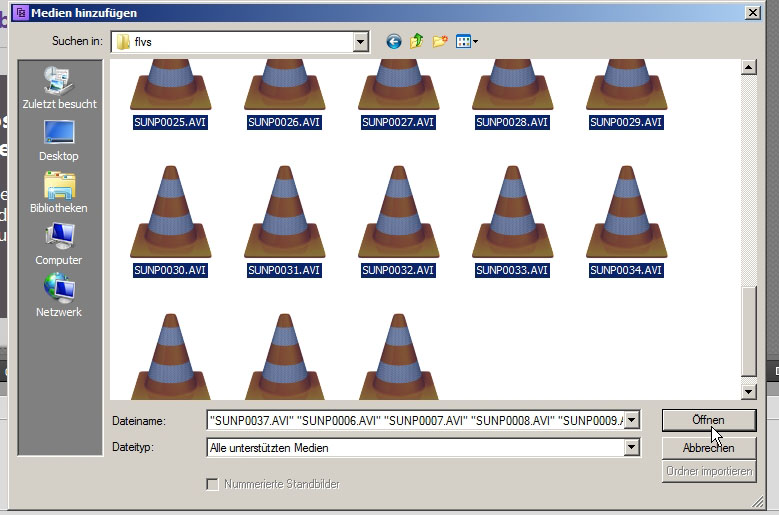Select the SUNP0026.AVI cone icon
This screenshot has width=779, height=515.
pos(285,84)
